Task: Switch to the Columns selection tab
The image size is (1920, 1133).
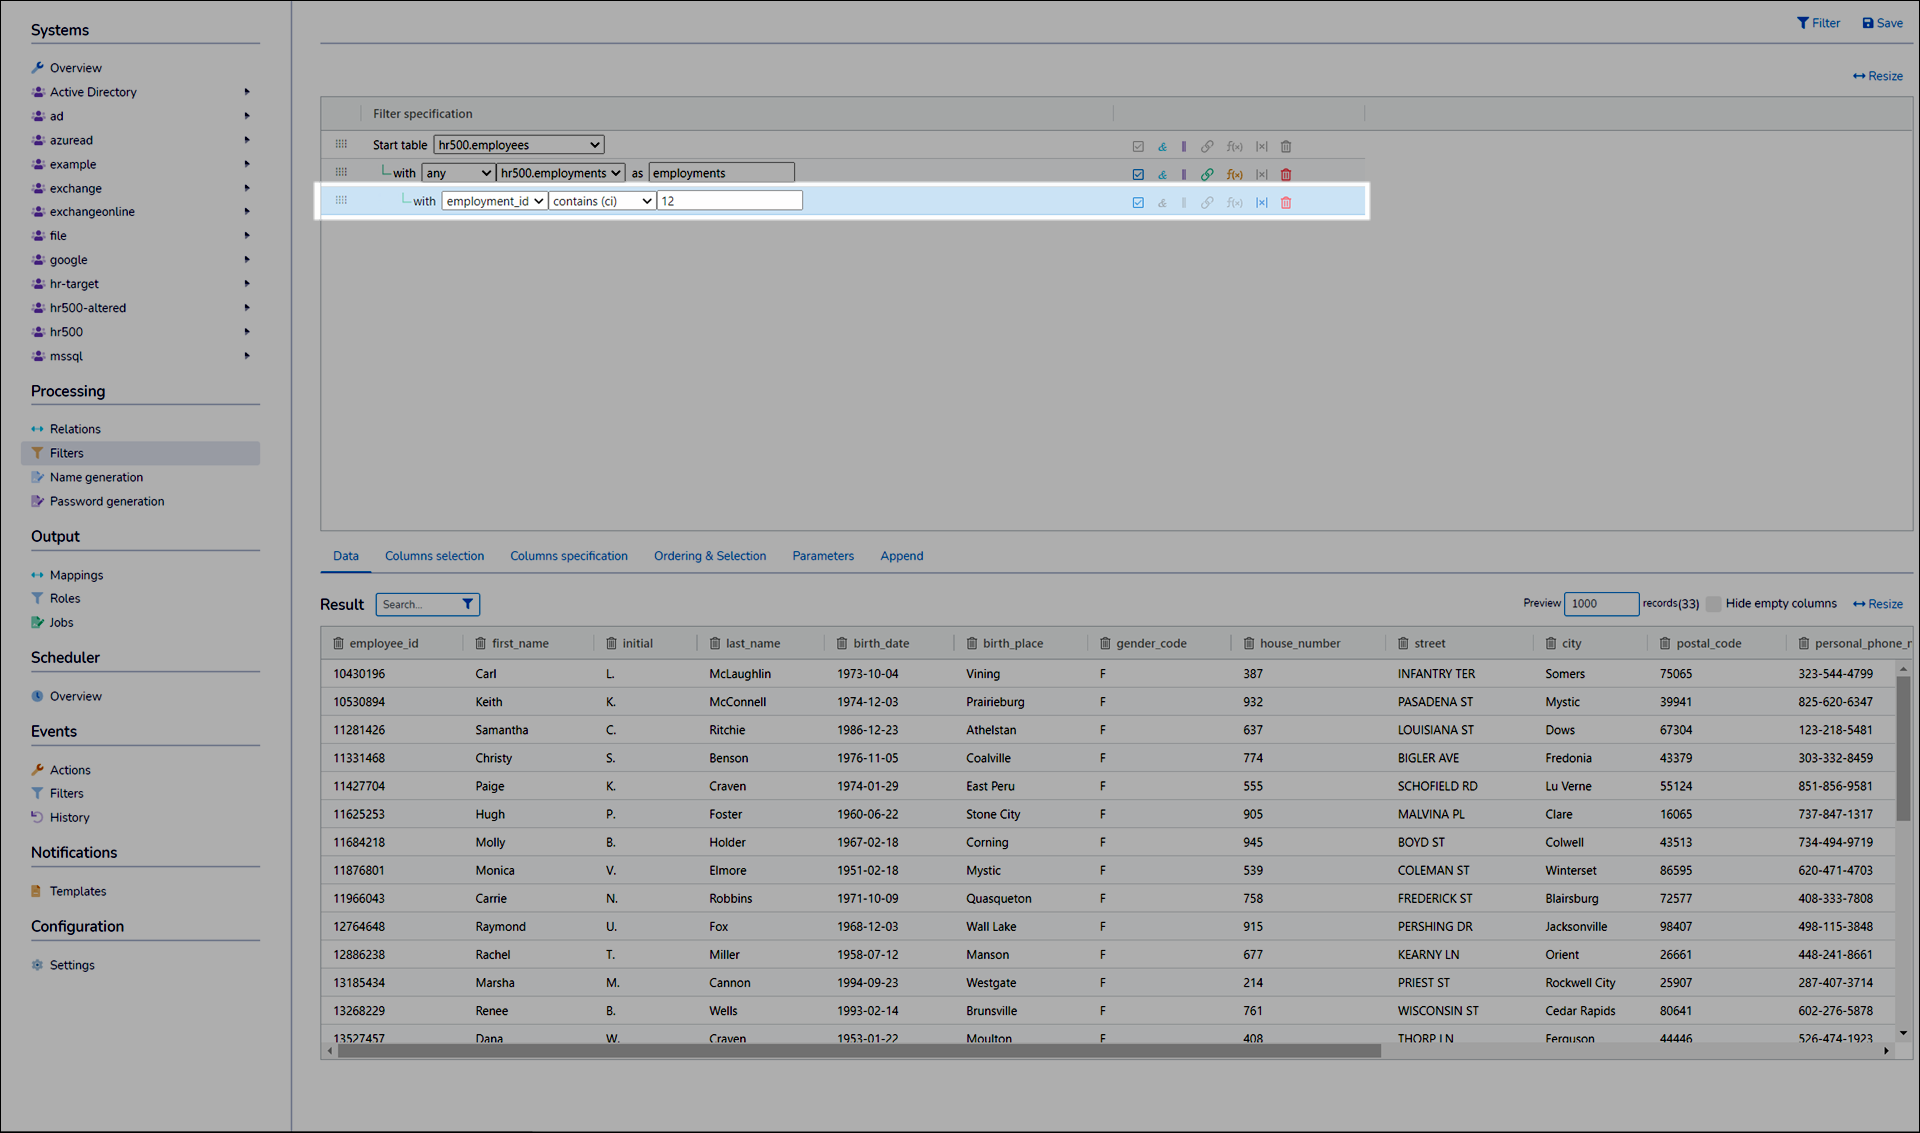Action: click(x=434, y=556)
